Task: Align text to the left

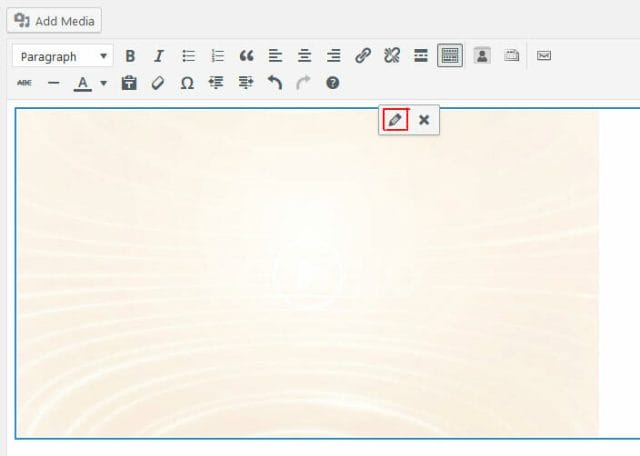Action: (x=275, y=57)
